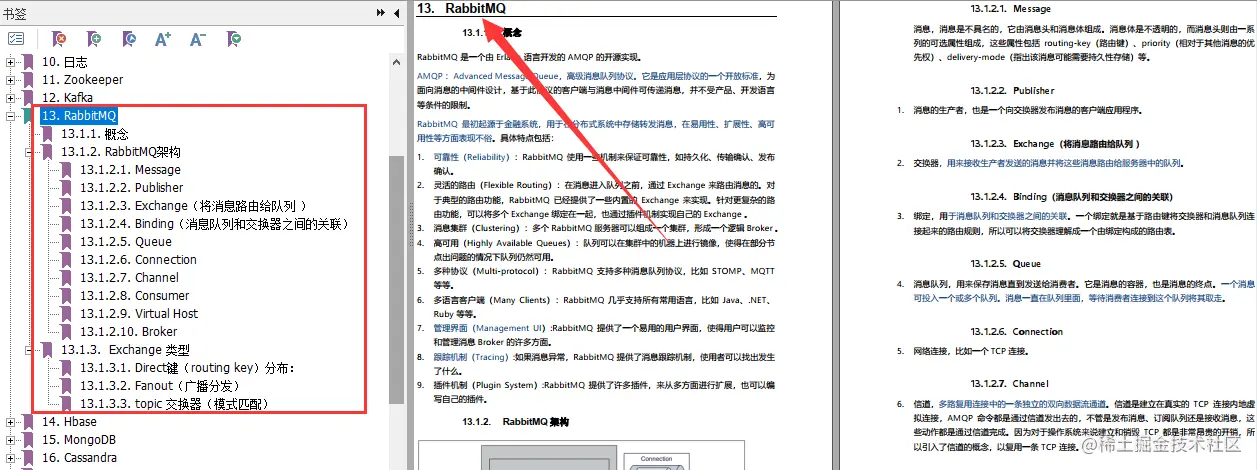Increase bookmark text size with A+
This screenshot has height=470, width=1257.
point(163,39)
